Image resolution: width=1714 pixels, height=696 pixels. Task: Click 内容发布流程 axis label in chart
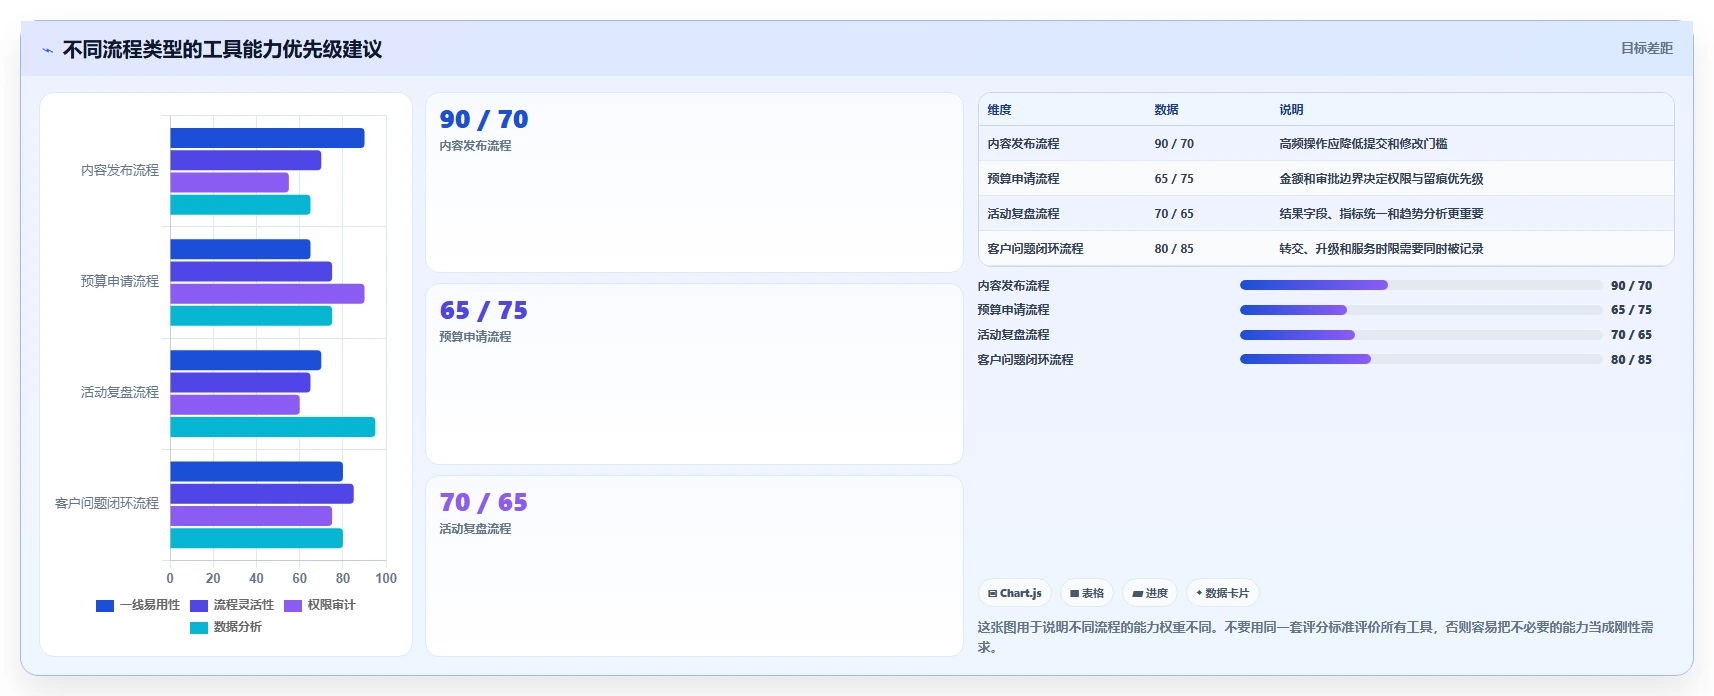[x=120, y=171]
